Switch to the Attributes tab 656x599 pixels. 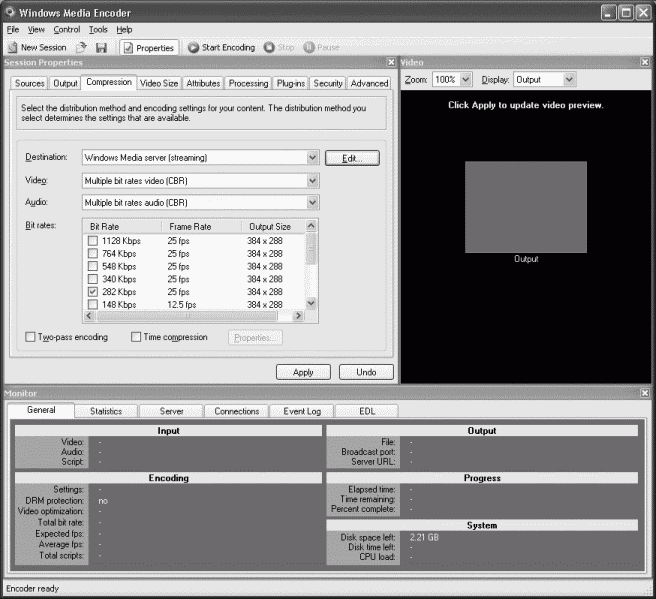203,84
